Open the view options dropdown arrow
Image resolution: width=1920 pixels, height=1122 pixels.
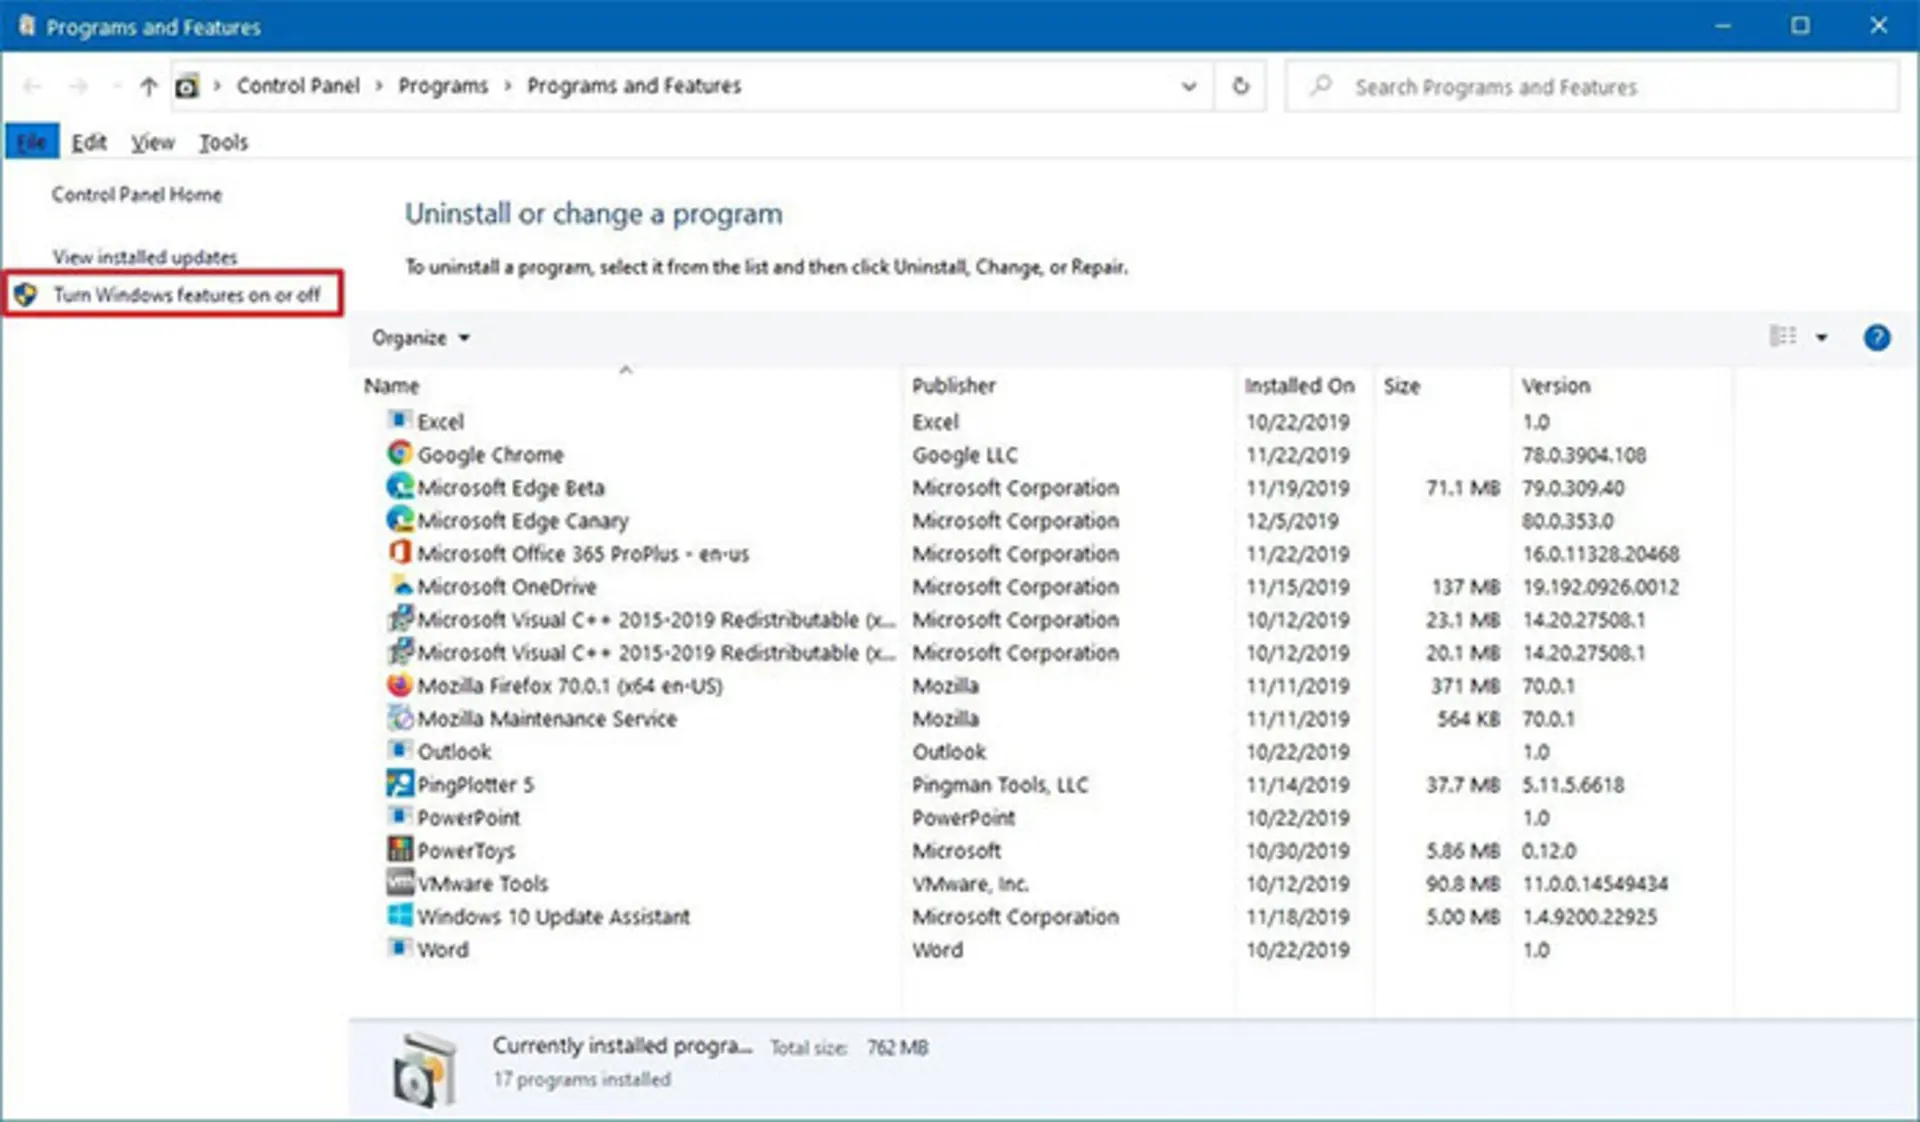point(1822,338)
